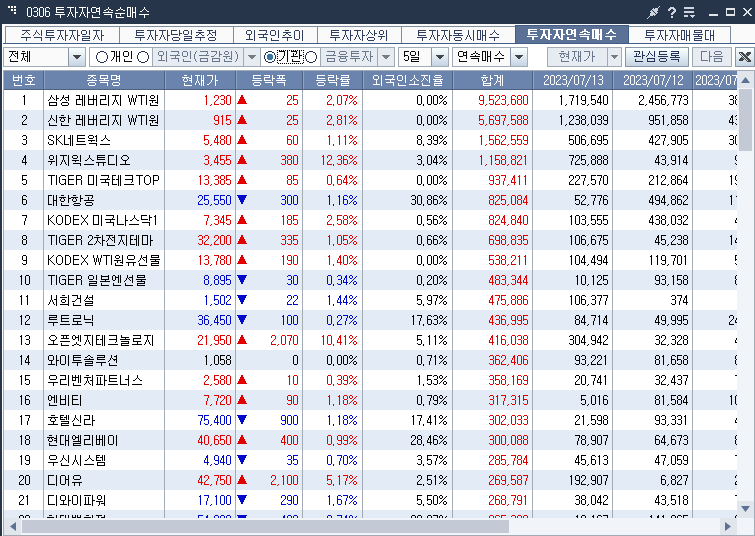Open the 전체 market dropdown

click(x=77, y=57)
